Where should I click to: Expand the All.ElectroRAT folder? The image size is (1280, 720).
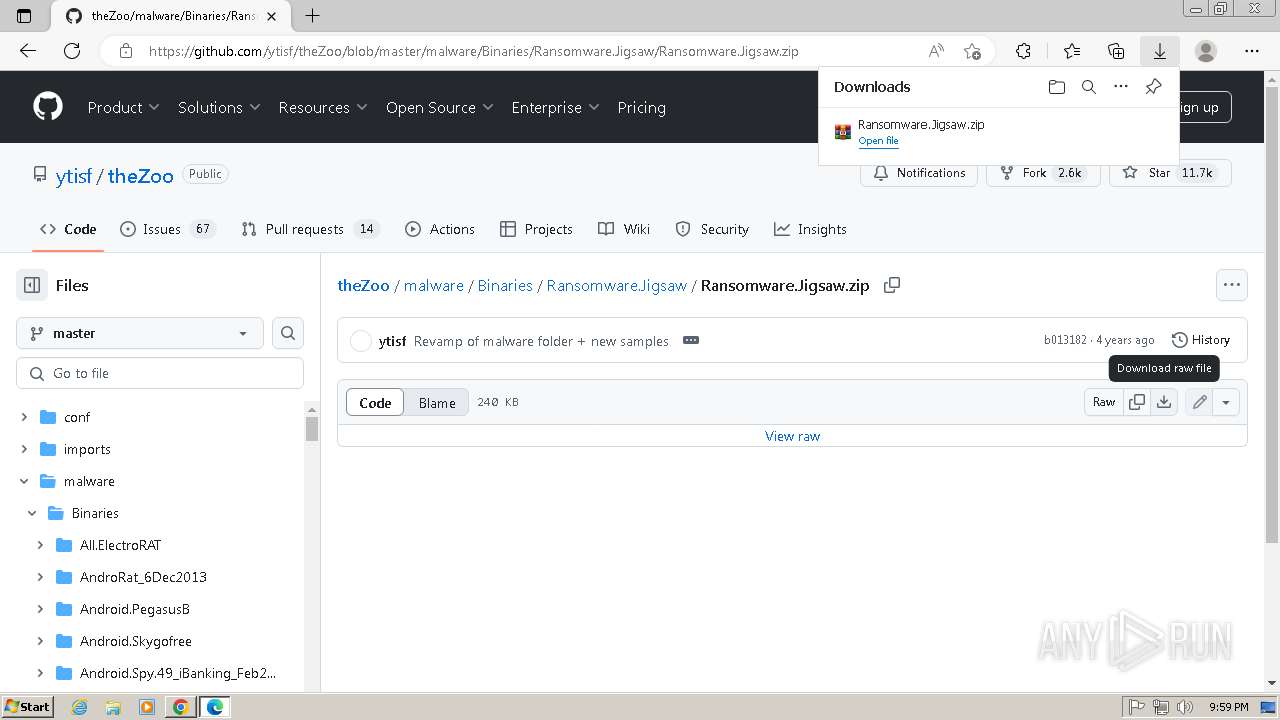[x=40, y=545]
